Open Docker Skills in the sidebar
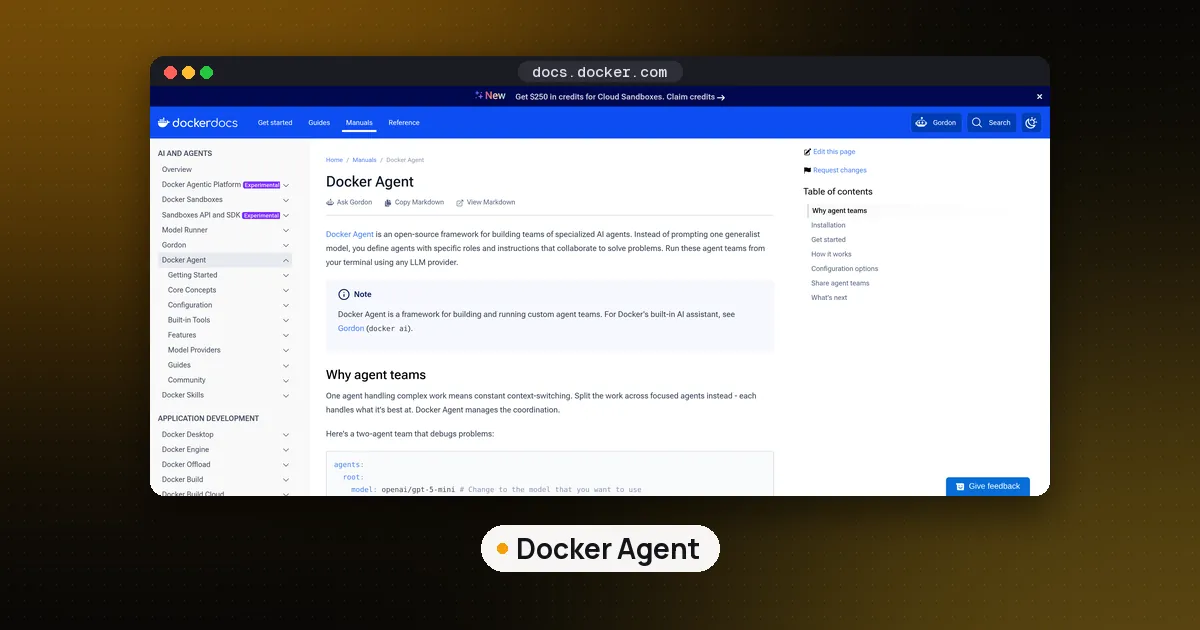Viewport: 1200px width, 630px height. pyautogui.click(x=183, y=395)
